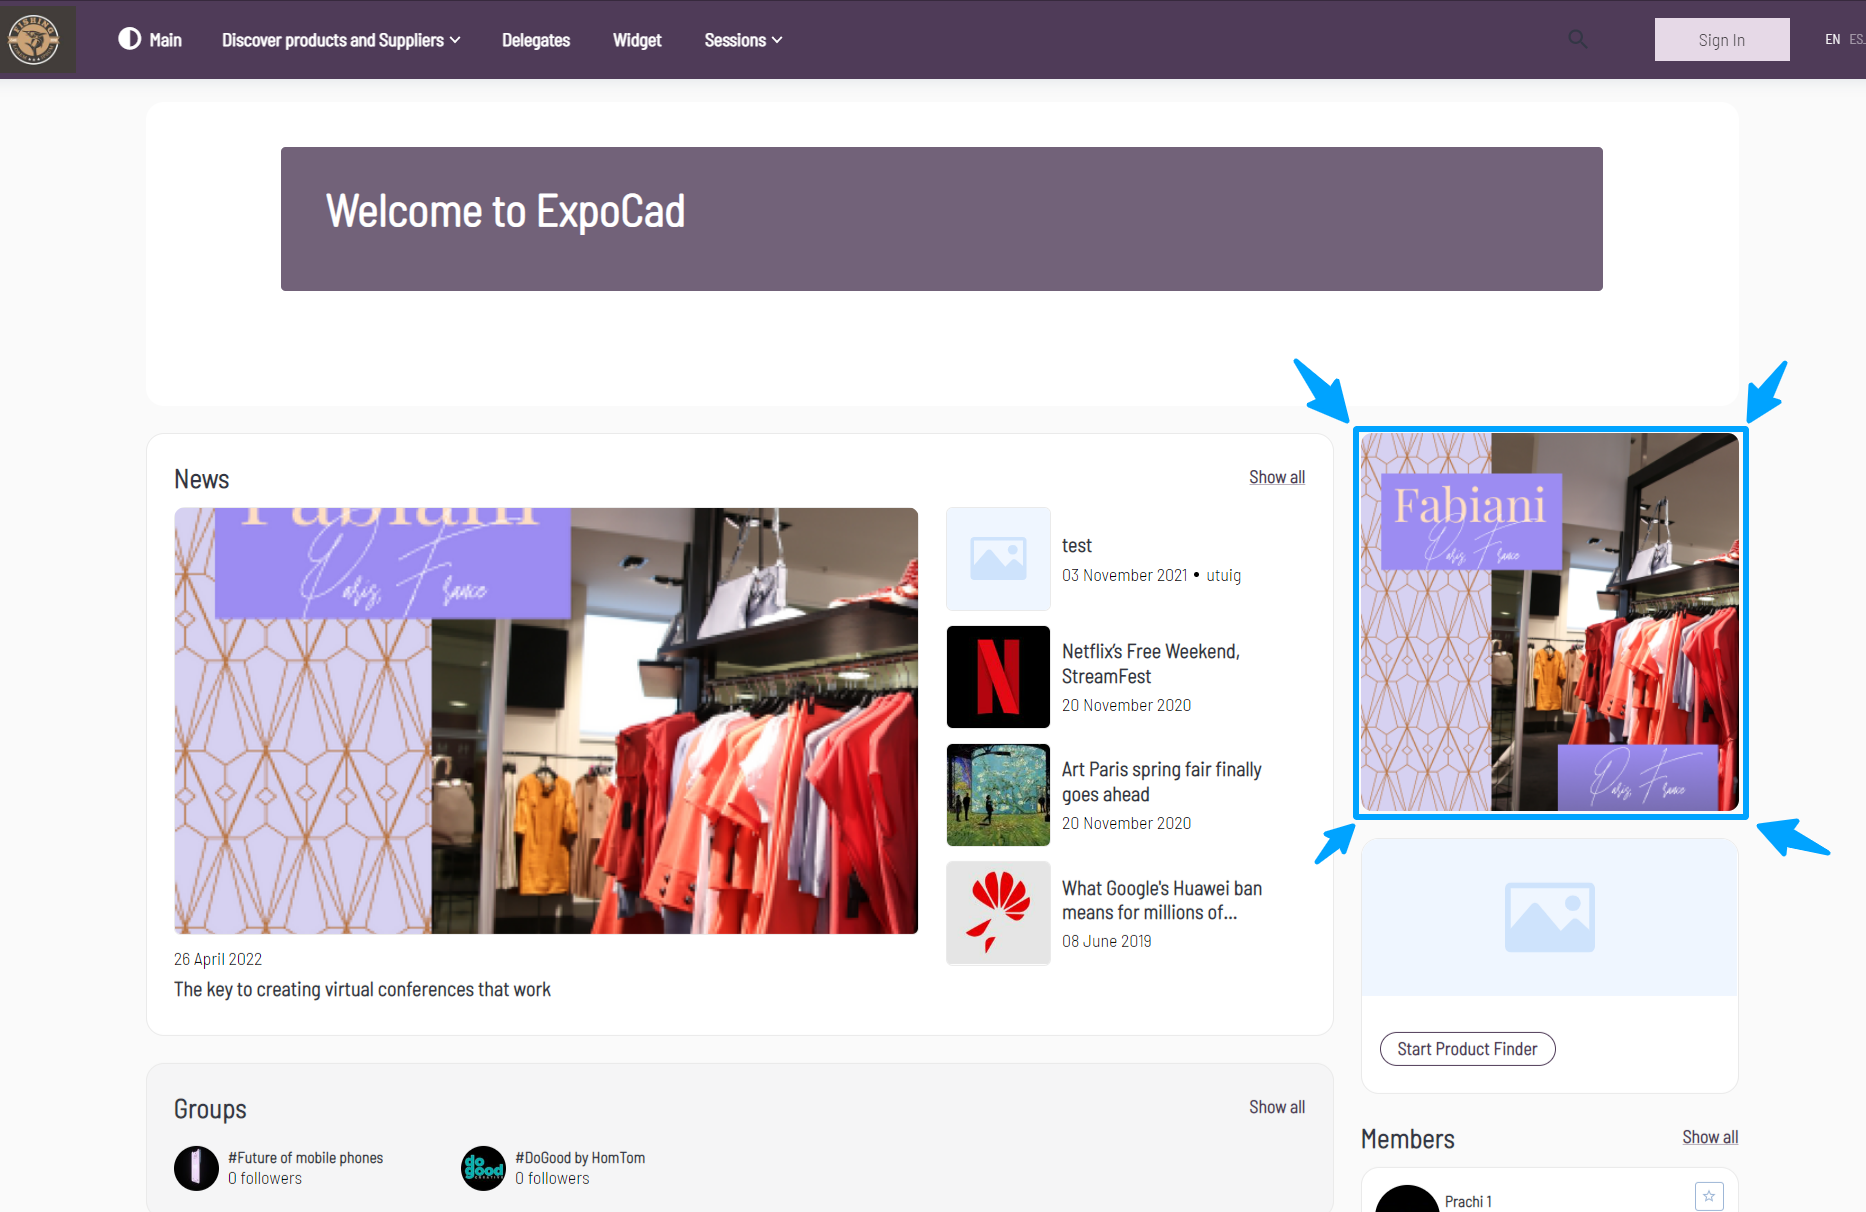
Task: Expand Discover products and Suppliers menu
Action: point(340,40)
